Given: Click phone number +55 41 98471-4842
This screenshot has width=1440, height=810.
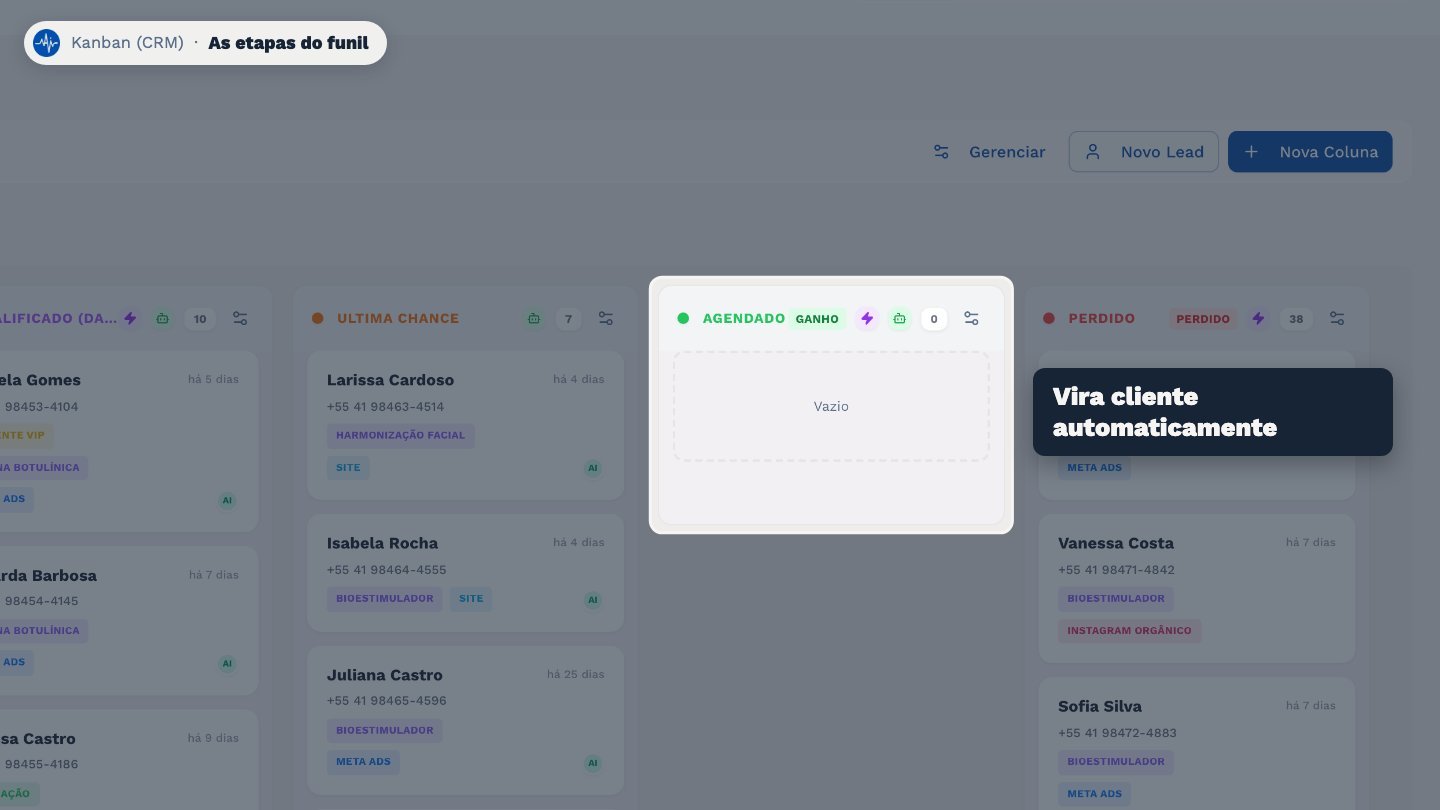Looking at the screenshot, I should pos(1116,570).
